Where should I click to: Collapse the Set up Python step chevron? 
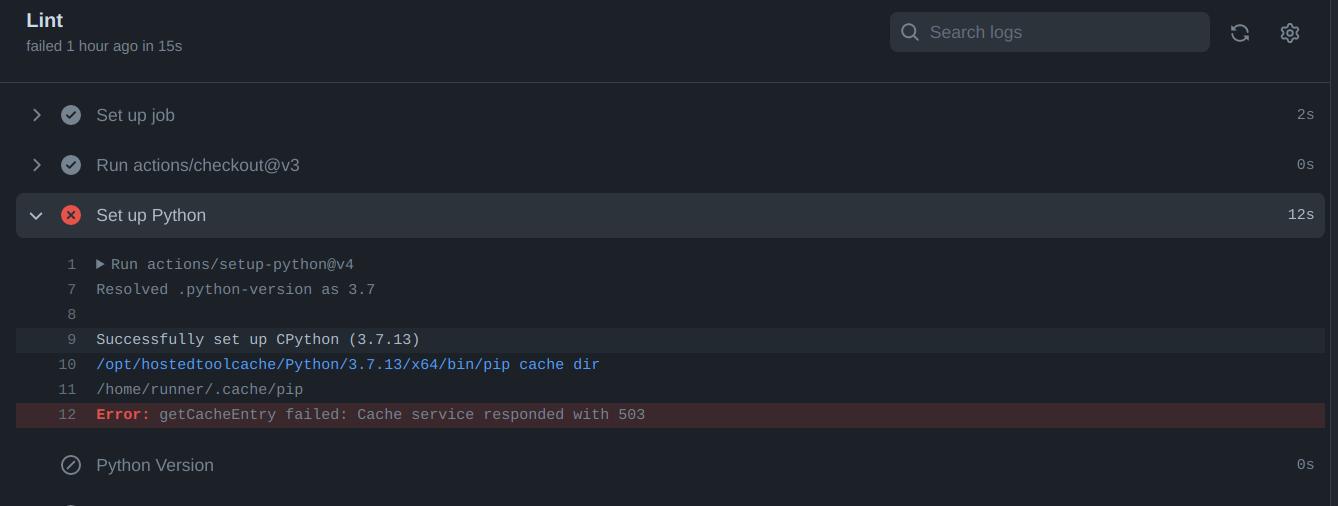37,215
